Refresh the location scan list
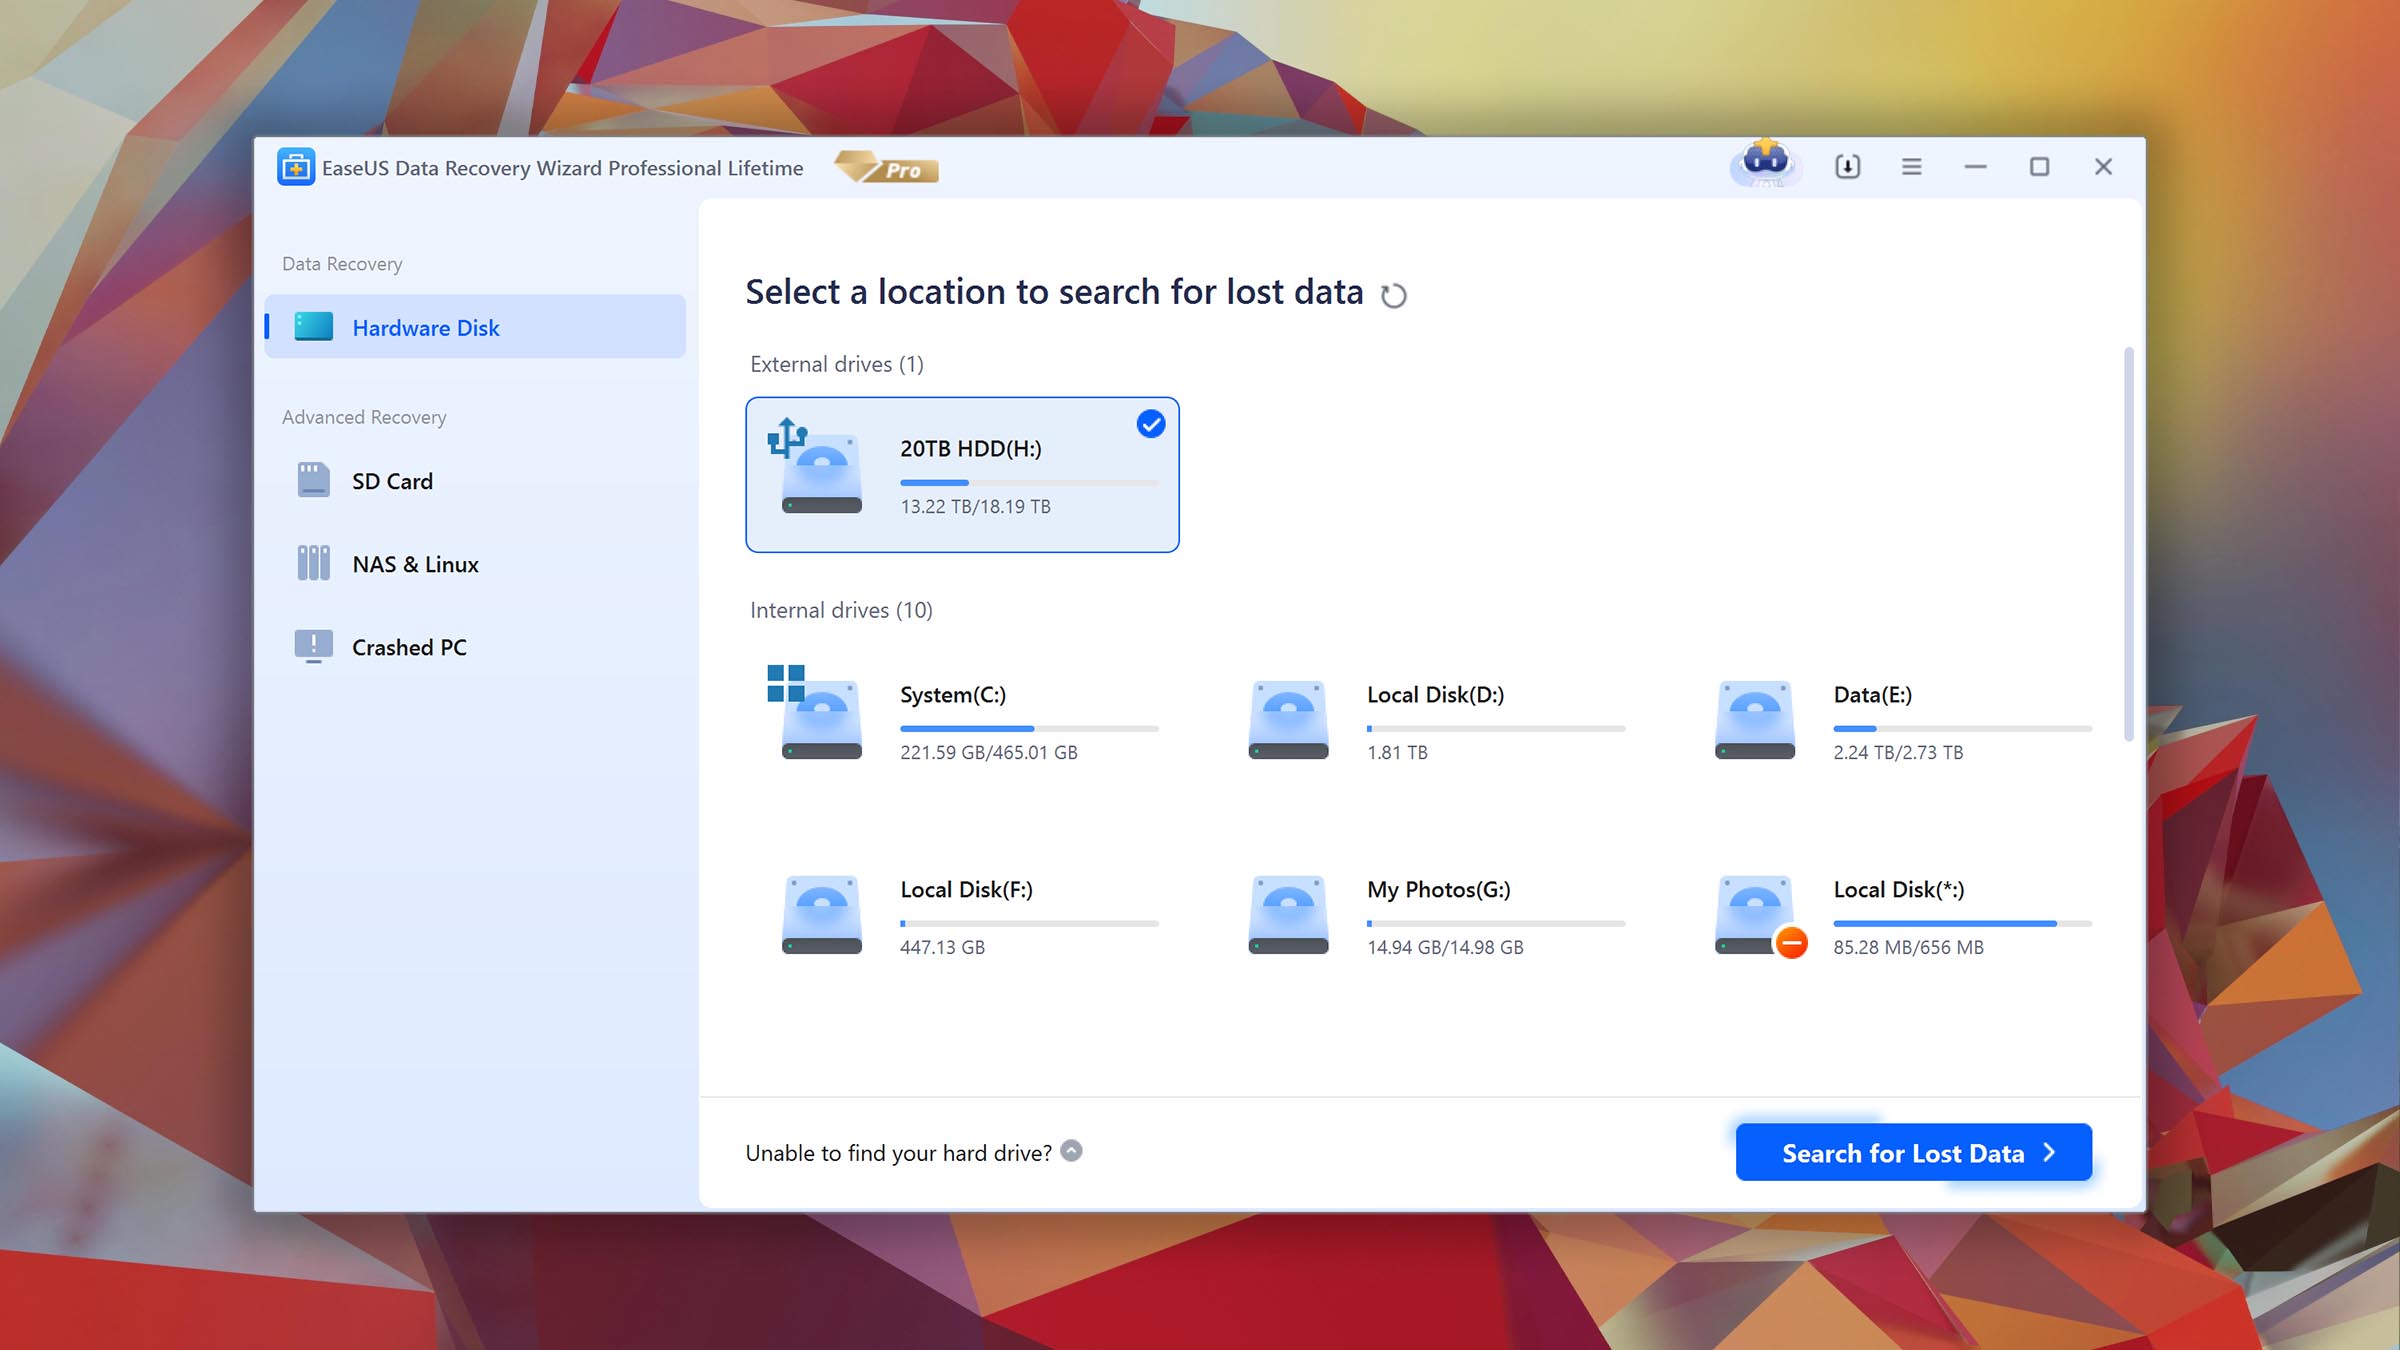 [1395, 295]
